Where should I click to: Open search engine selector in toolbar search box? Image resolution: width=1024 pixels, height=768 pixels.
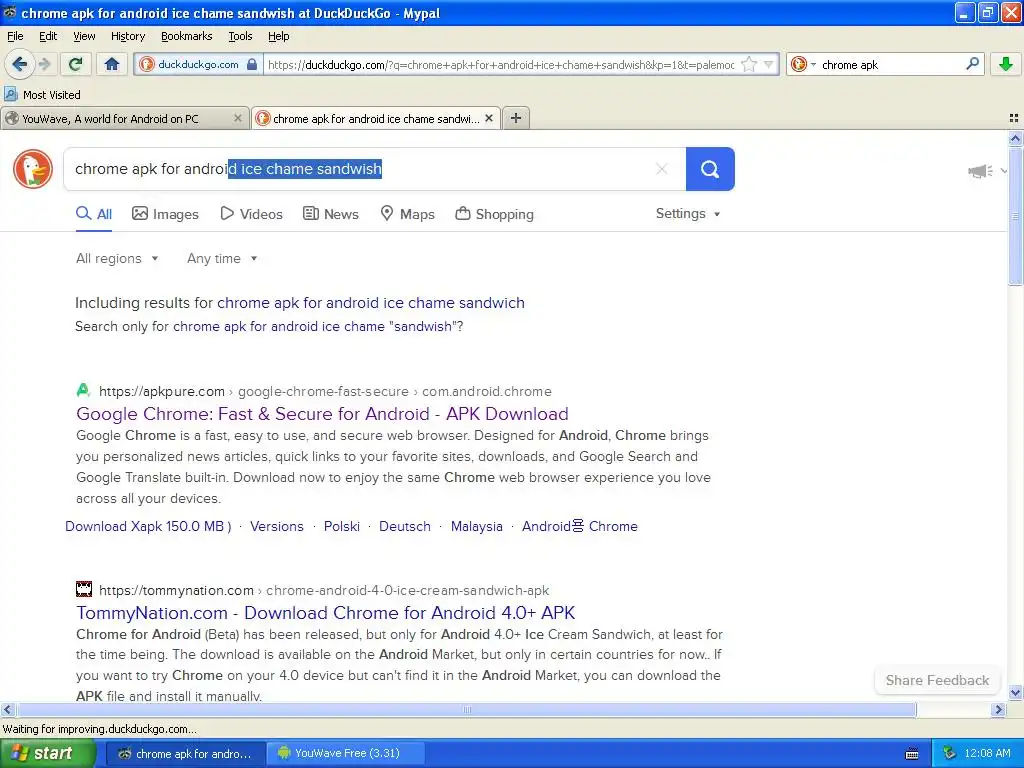click(803, 64)
